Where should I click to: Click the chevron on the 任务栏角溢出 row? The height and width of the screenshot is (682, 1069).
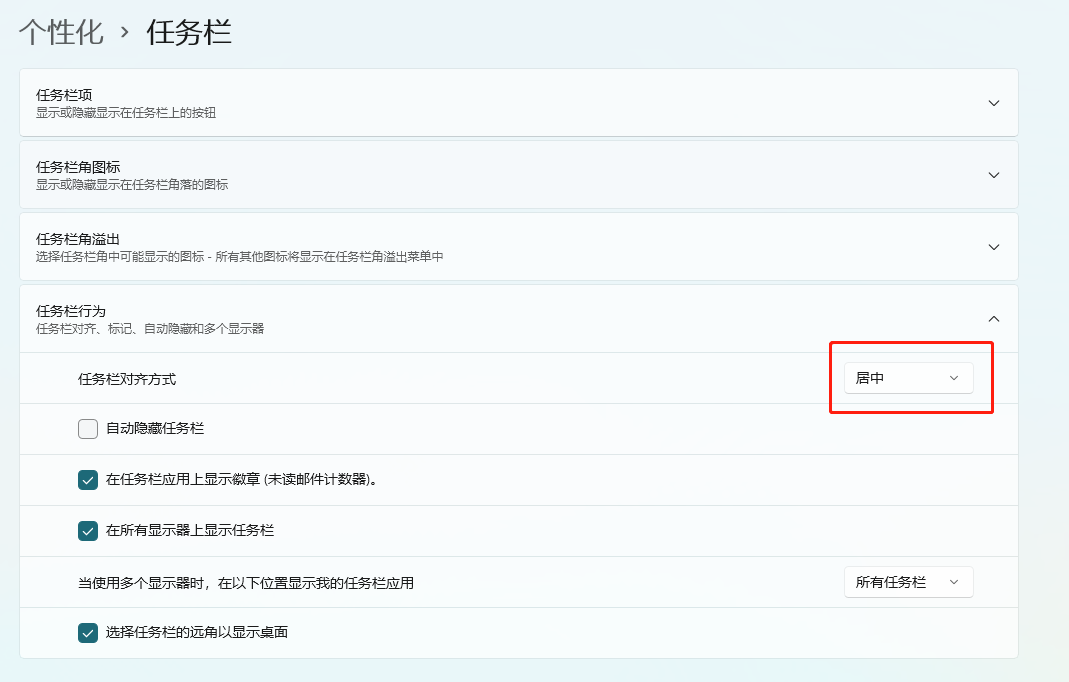click(993, 247)
